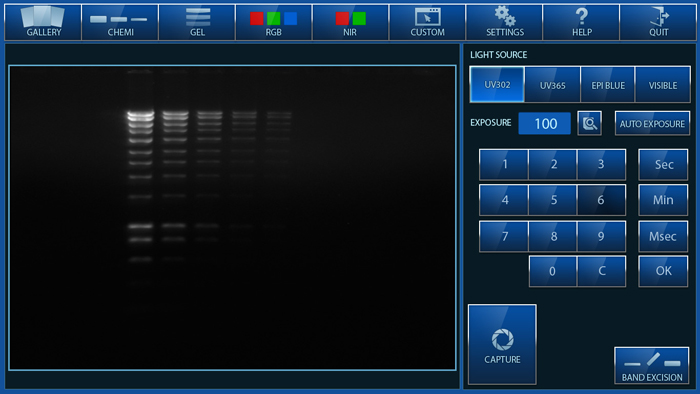Select the GEL imaging mode
Image resolution: width=700 pixels, height=394 pixels.
click(197, 22)
